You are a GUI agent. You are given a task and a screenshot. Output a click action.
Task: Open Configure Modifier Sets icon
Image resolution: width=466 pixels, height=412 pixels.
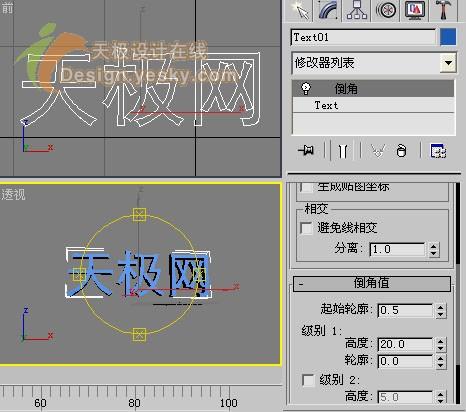[x=438, y=151]
